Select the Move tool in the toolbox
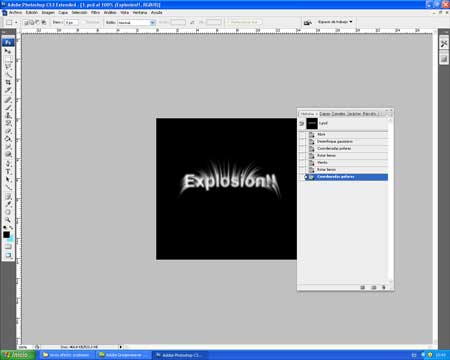This screenshot has height=360, width=450. 8,51
